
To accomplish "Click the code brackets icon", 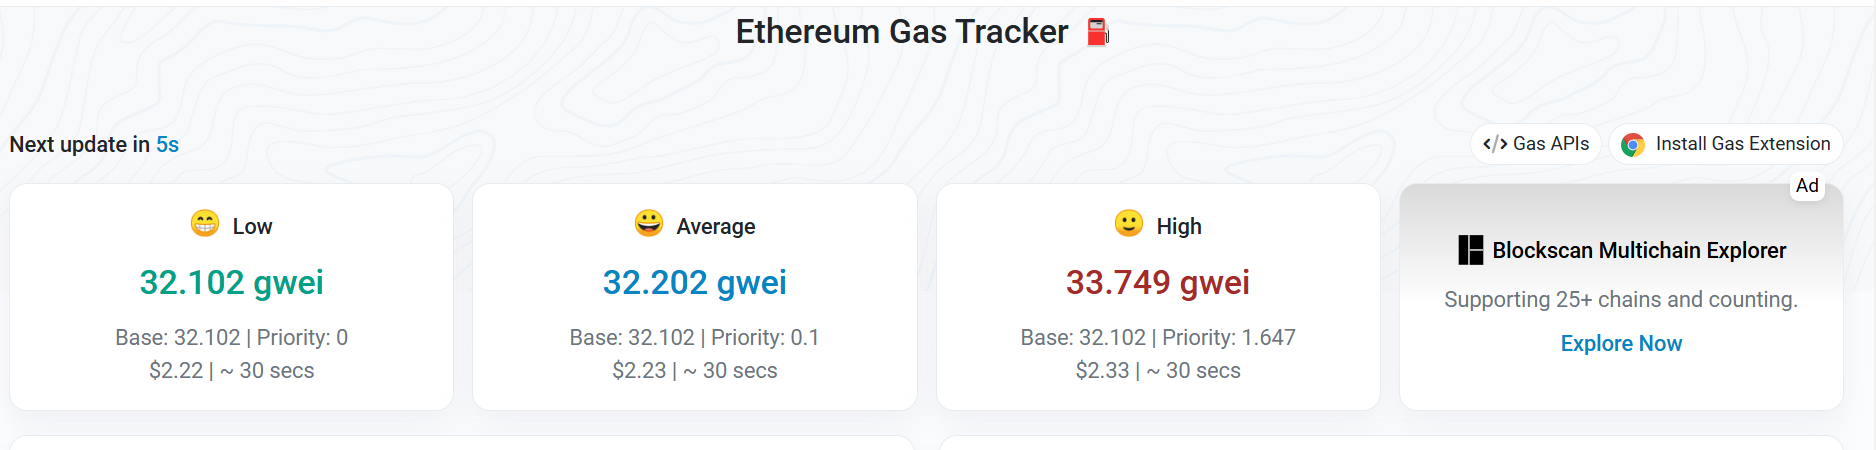I will click(x=1495, y=144).
